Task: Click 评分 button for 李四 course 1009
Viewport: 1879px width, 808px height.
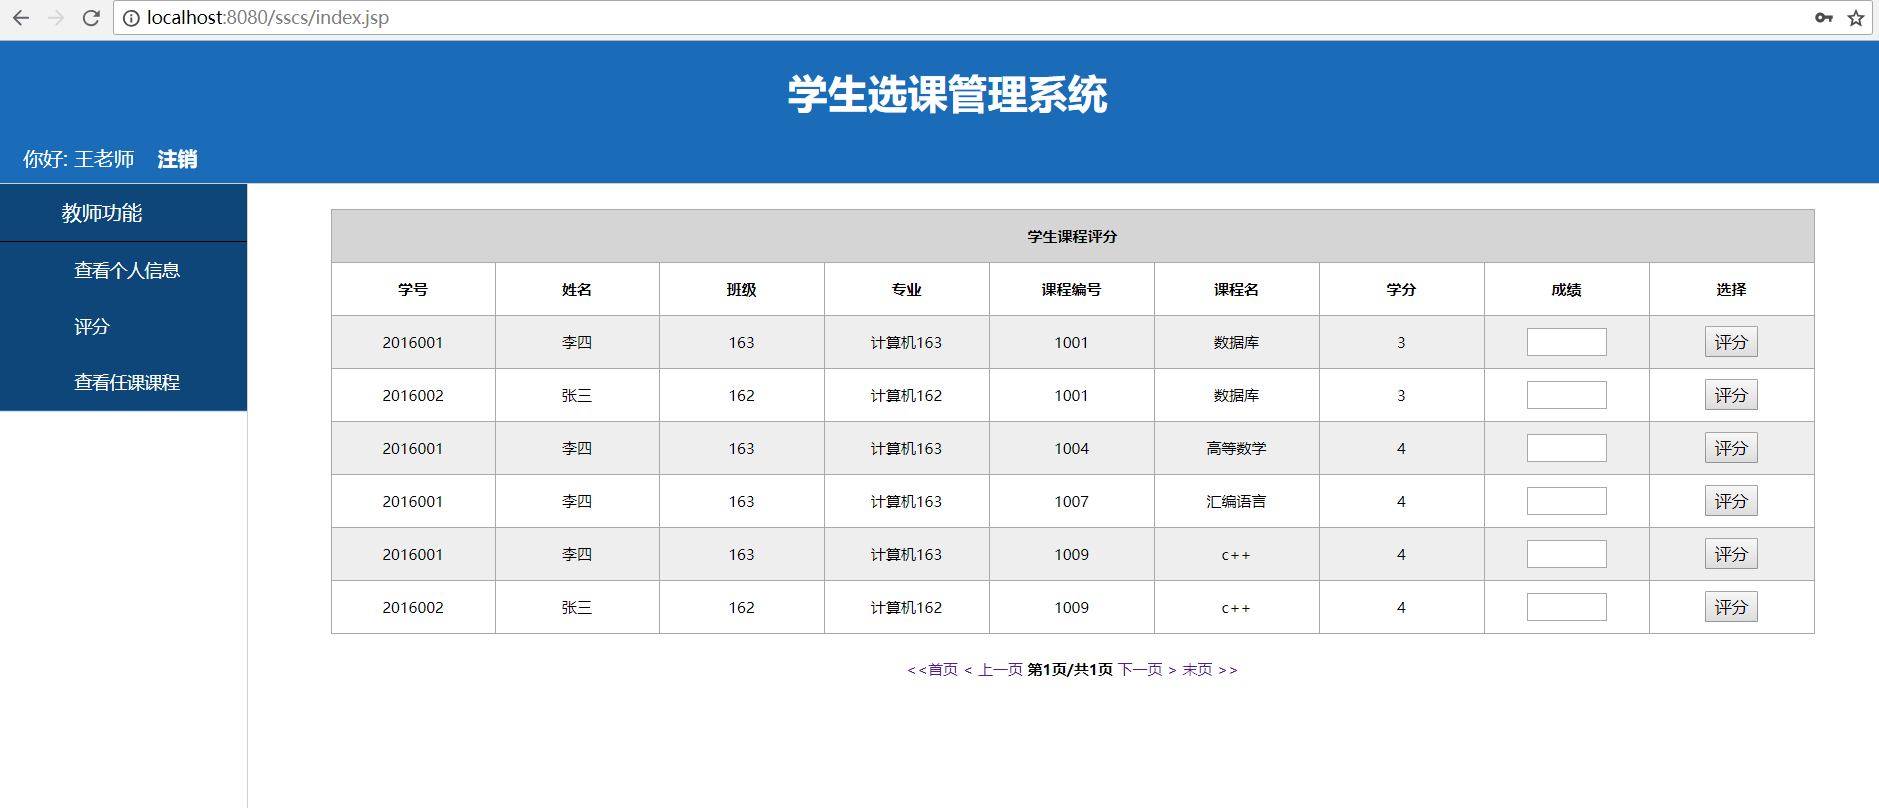Action: tap(1731, 554)
